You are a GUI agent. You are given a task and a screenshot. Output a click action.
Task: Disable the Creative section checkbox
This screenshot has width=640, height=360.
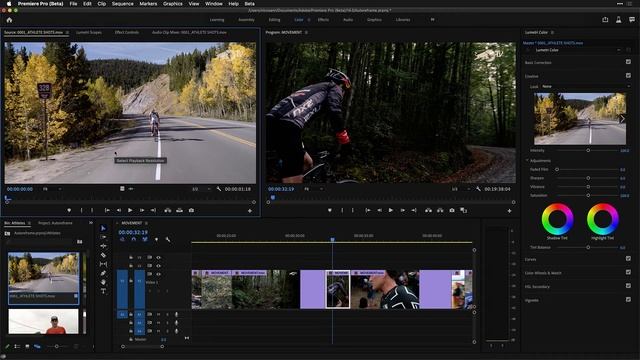pos(628,76)
